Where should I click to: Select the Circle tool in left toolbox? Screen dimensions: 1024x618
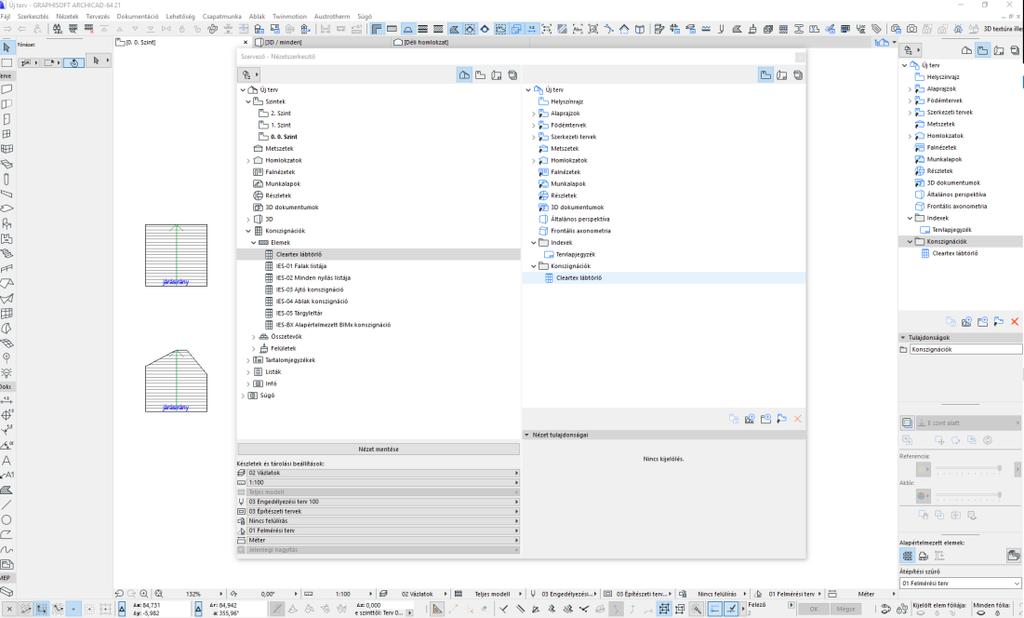tap(7, 520)
